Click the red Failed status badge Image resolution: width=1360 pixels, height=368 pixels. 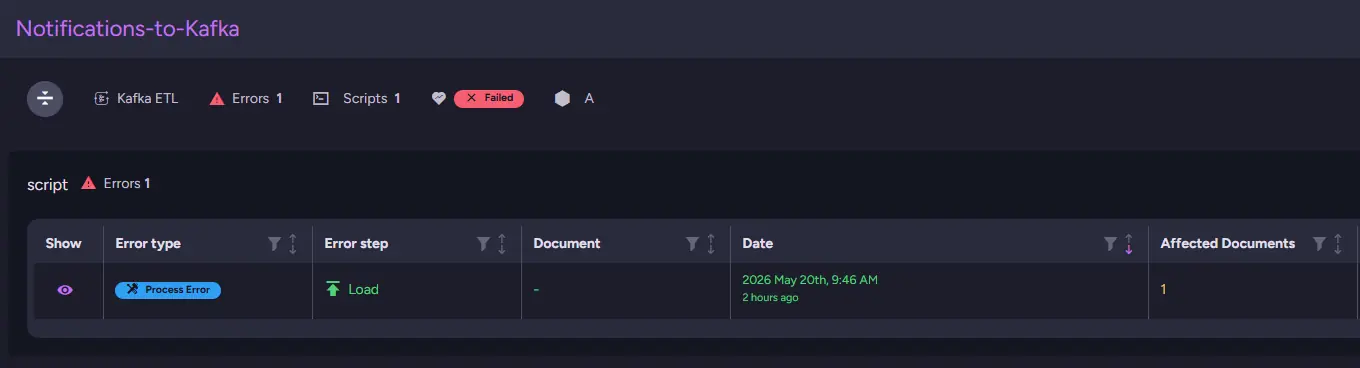pyautogui.click(x=489, y=98)
